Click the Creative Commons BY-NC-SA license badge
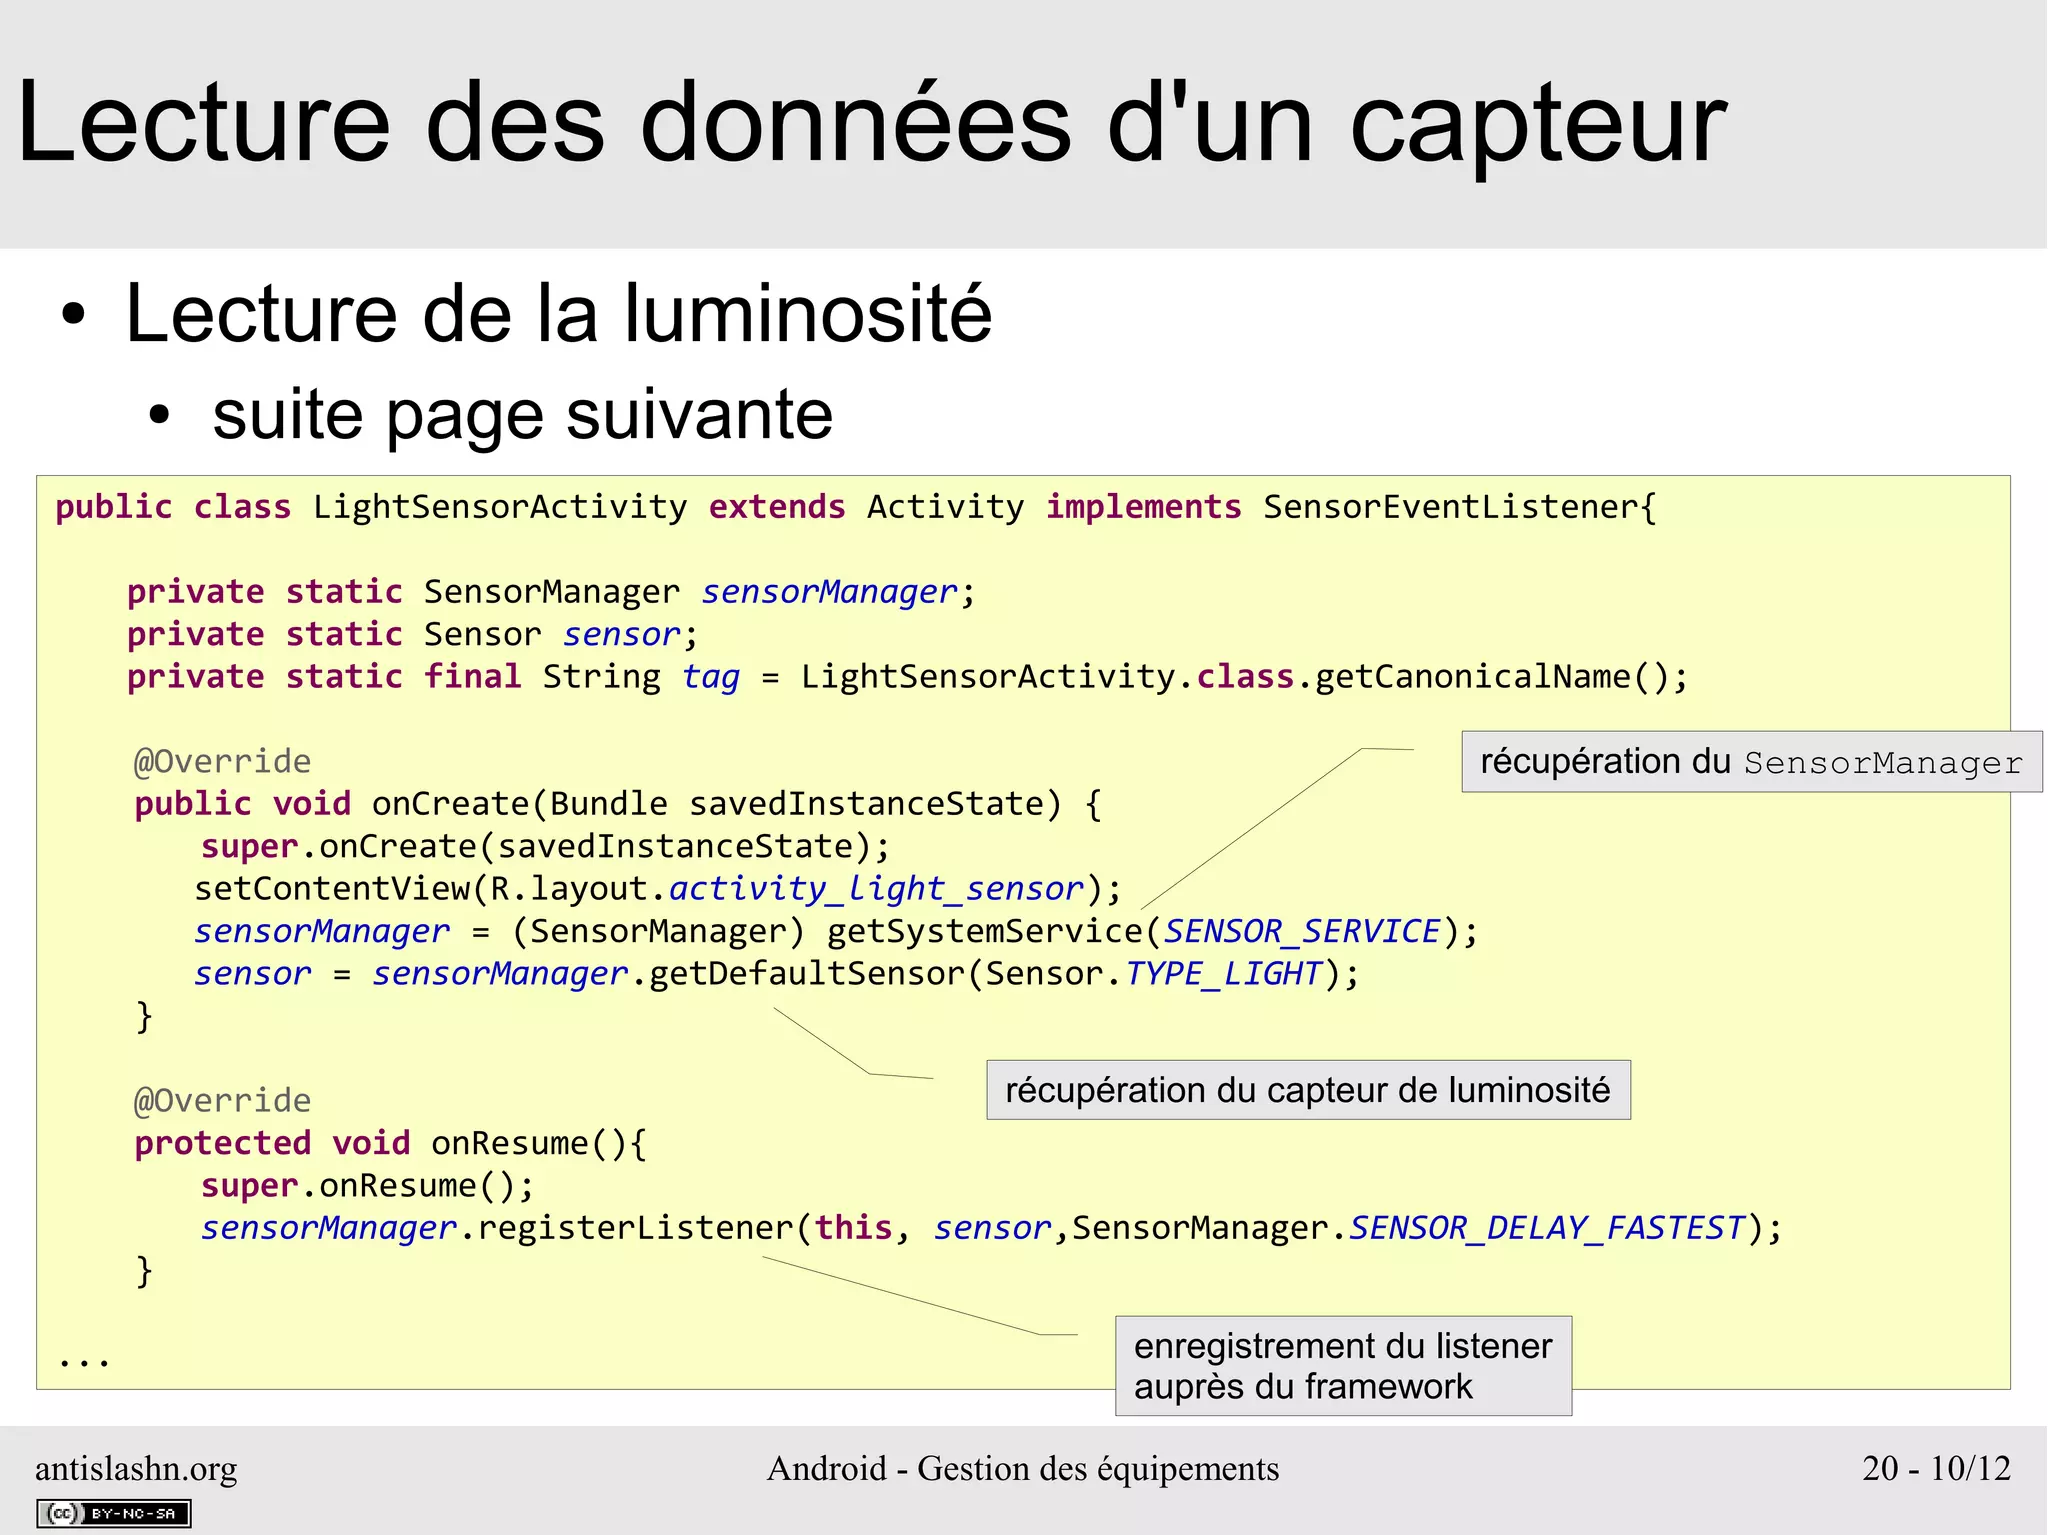This screenshot has height=1535, width=2048. point(114,1513)
